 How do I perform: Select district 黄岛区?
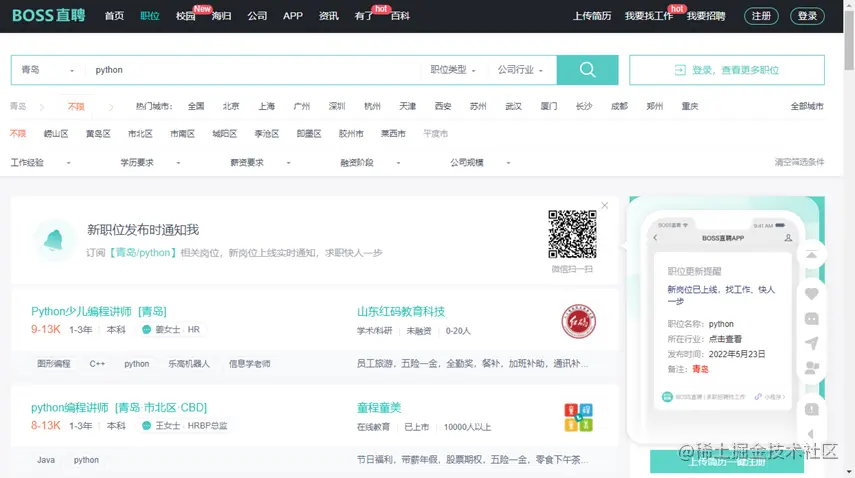[x=98, y=134]
